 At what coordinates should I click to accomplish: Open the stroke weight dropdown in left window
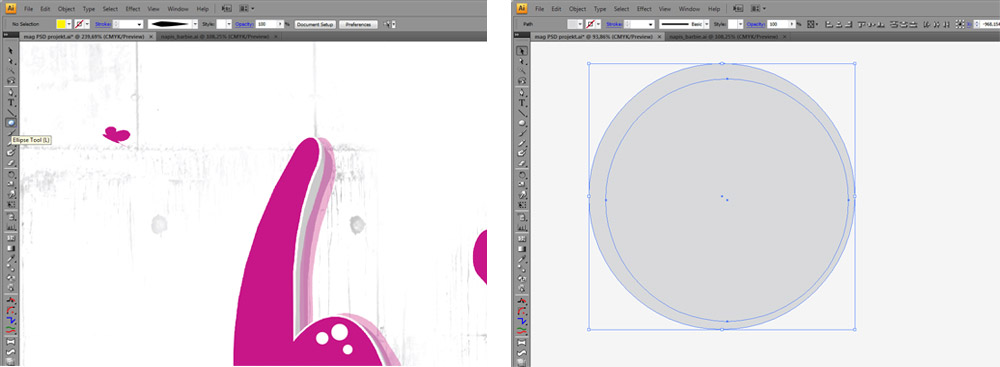point(139,24)
